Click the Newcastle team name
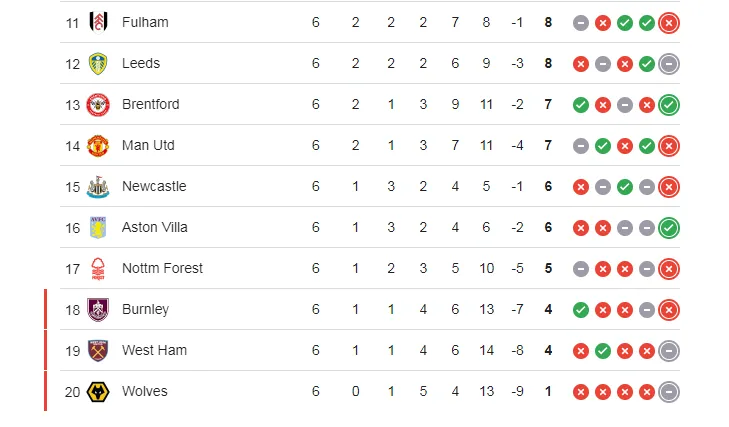 tap(154, 186)
